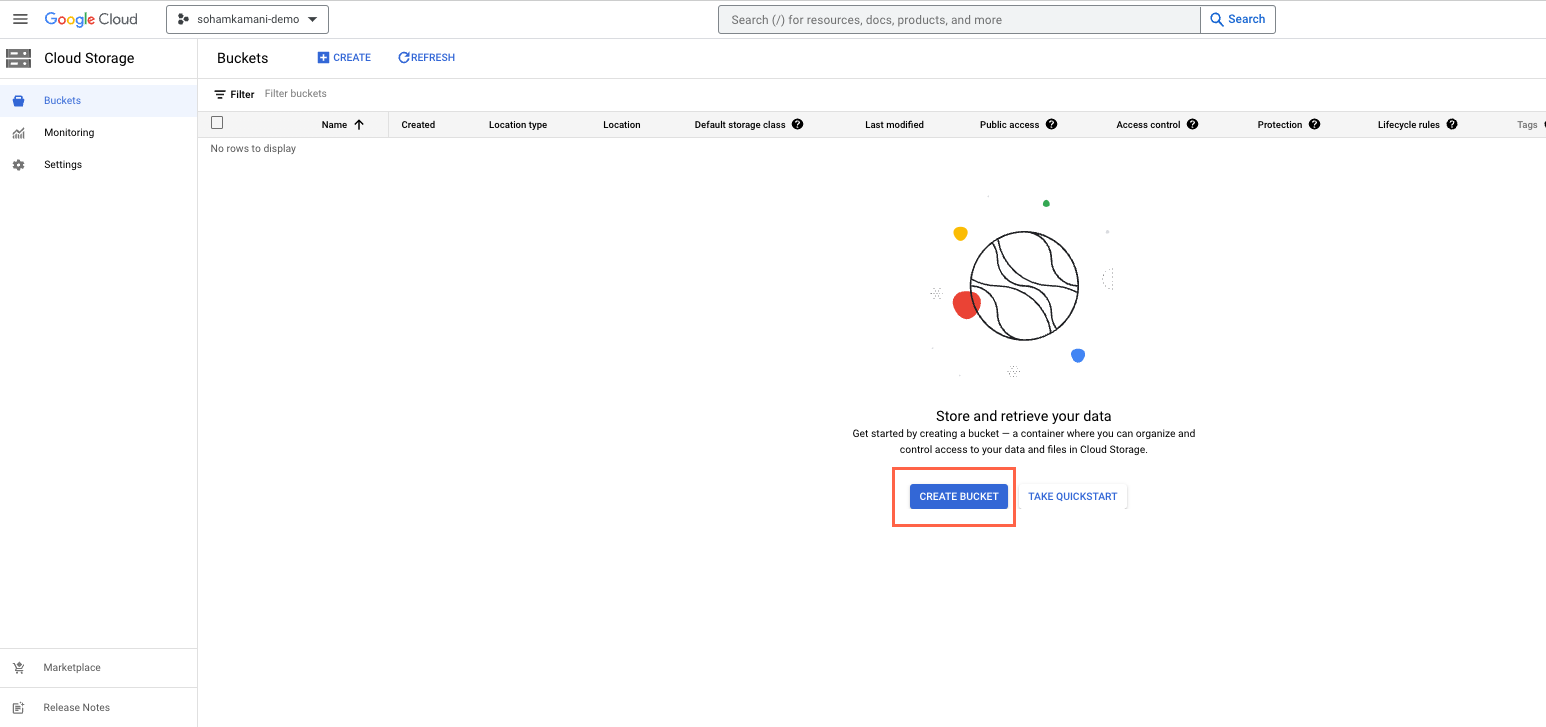The image size is (1546, 727).
Task: Open Monitoring in the sidebar
Action: [x=69, y=132]
